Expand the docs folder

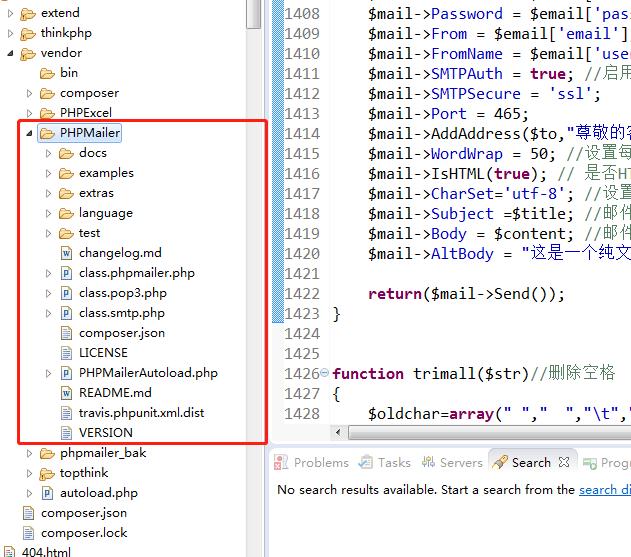coord(49,153)
